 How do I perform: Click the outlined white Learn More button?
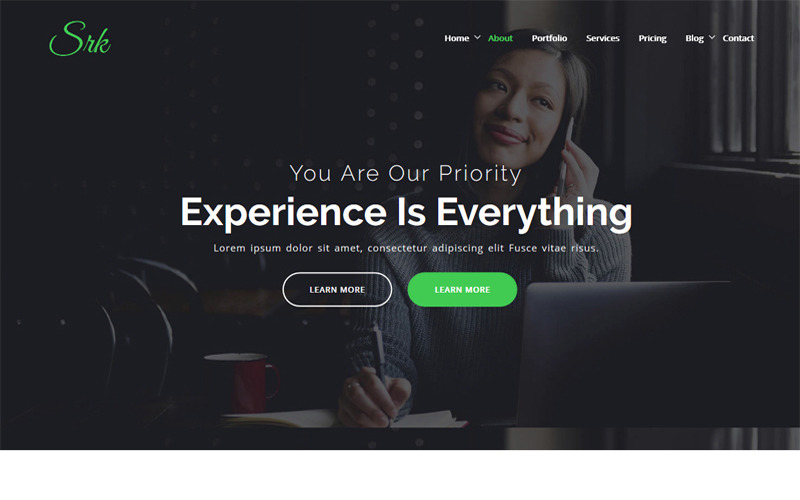[x=337, y=289]
